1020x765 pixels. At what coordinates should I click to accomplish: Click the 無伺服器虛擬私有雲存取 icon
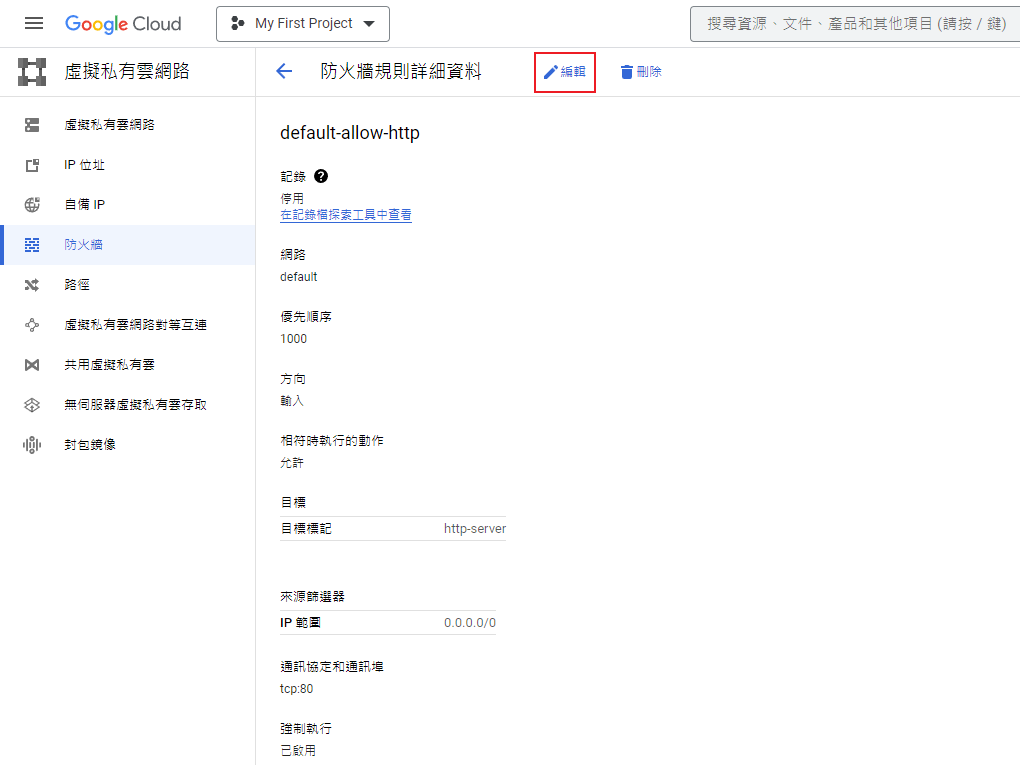tap(33, 404)
